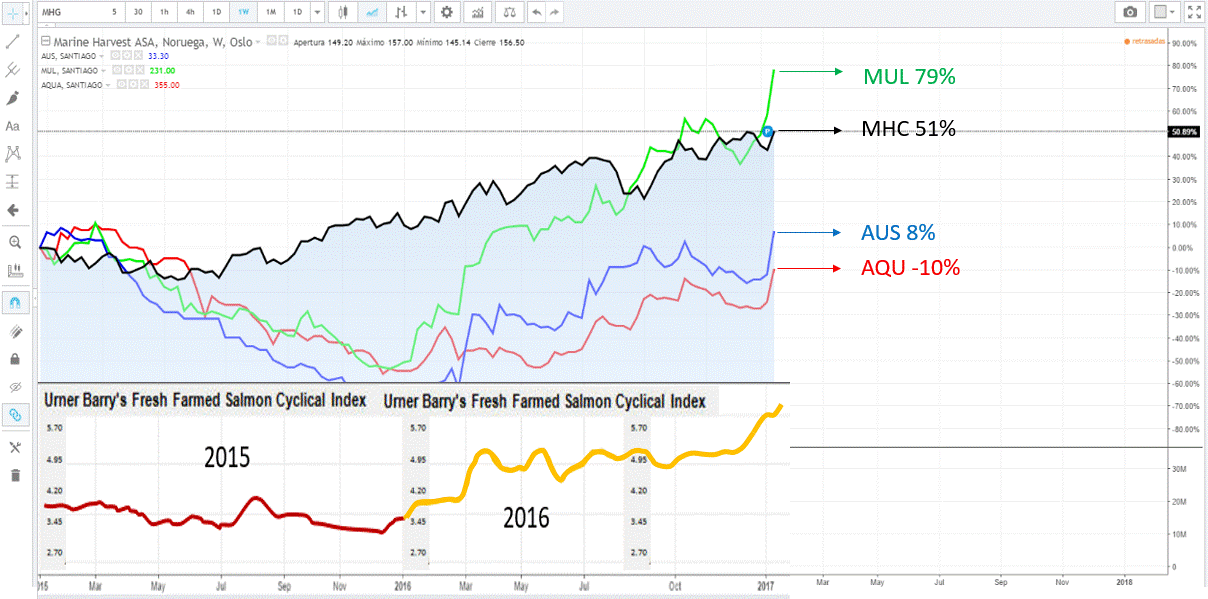Select the 1D interval beside 1M

(295, 13)
